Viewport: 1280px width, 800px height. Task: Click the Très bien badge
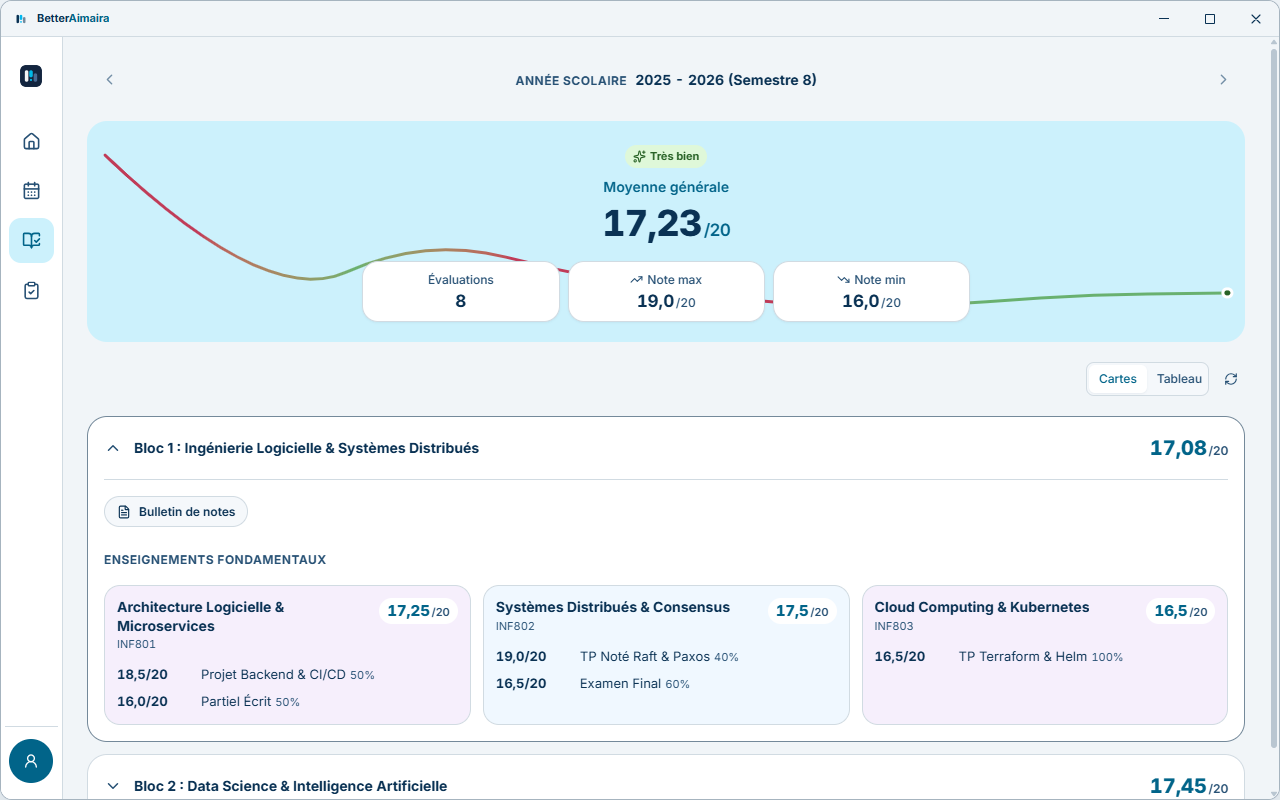[x=666, y=156]
